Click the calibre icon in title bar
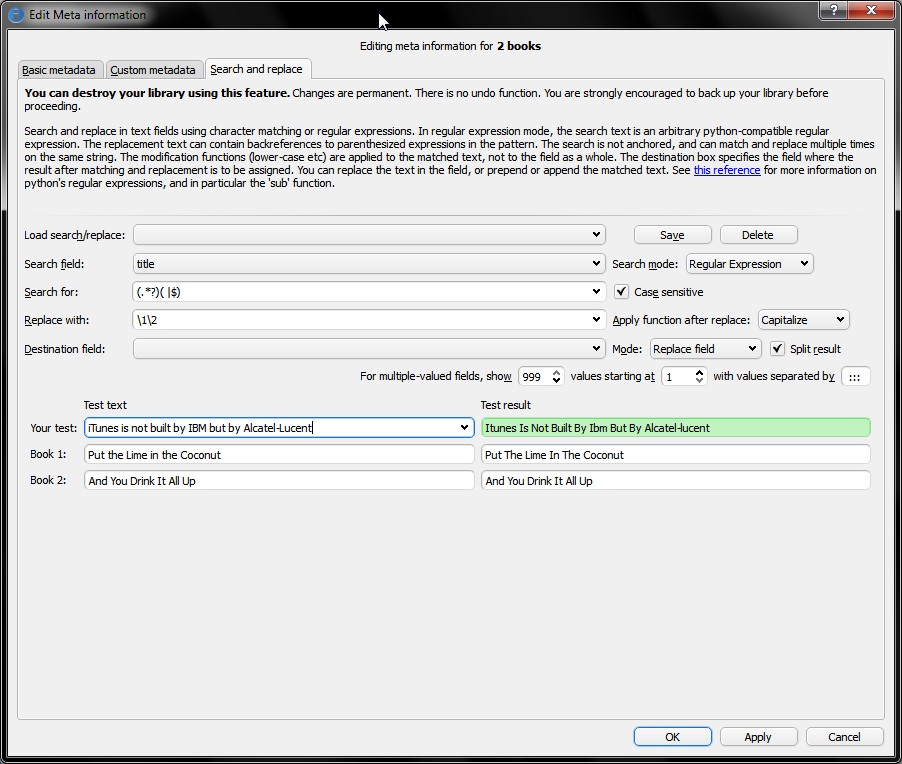The height and width of the screenshot is (764, 902). coord(16,14)
